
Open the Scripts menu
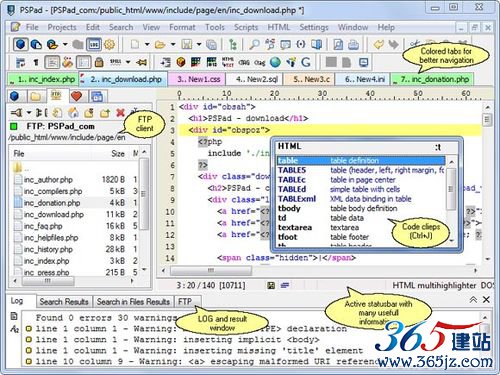[x=246, y=27]
